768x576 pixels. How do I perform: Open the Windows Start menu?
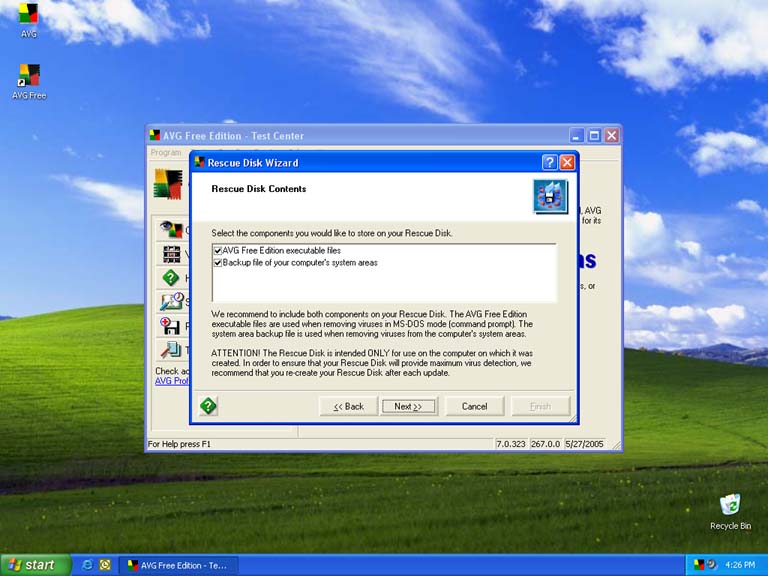[x=35, y=565]
